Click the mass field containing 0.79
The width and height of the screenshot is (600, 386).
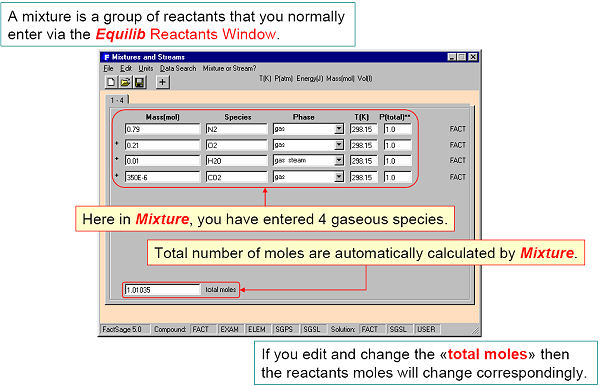163,129
